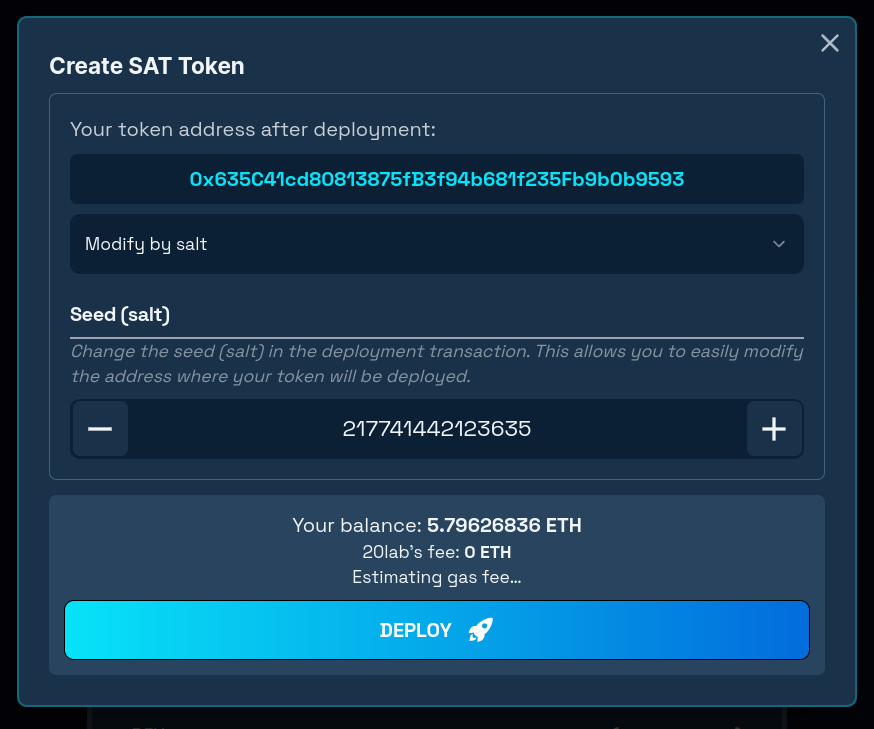
Task: Click the Seed (salt) section heading
Action: [120, 315]
